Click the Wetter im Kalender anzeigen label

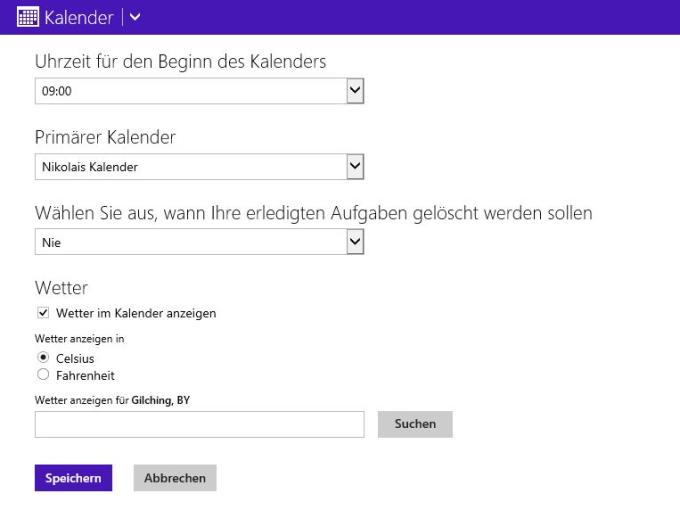(x=136, y=313)
